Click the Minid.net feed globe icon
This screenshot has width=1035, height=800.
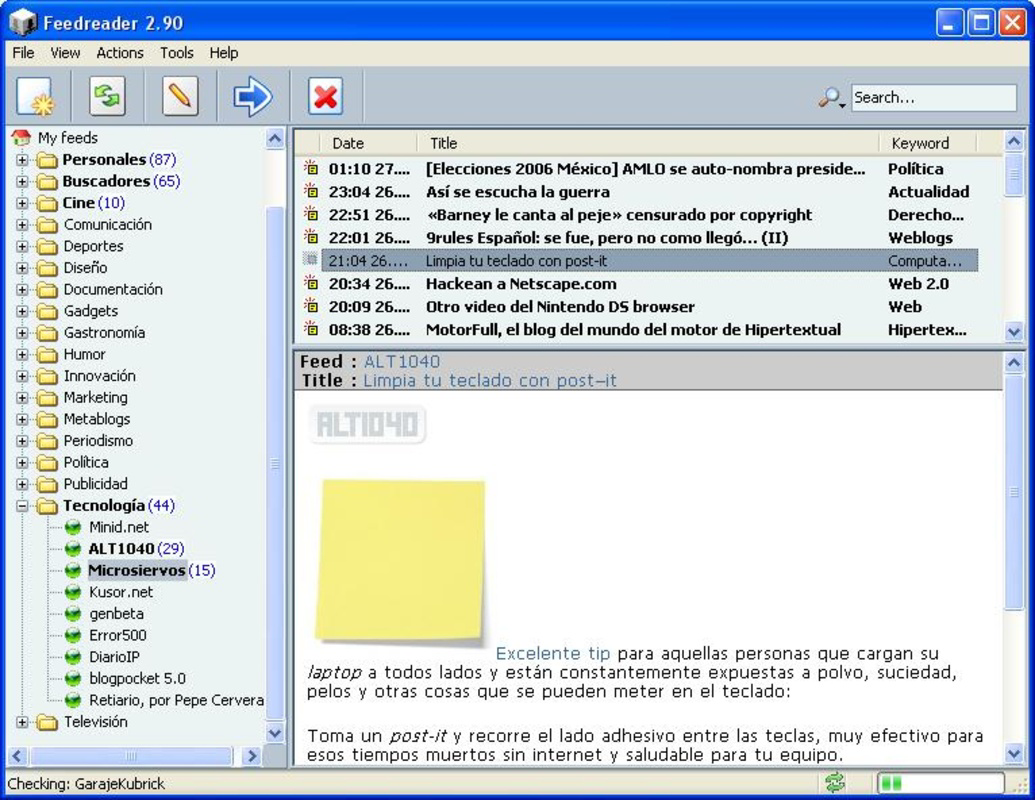pos(73,527)
